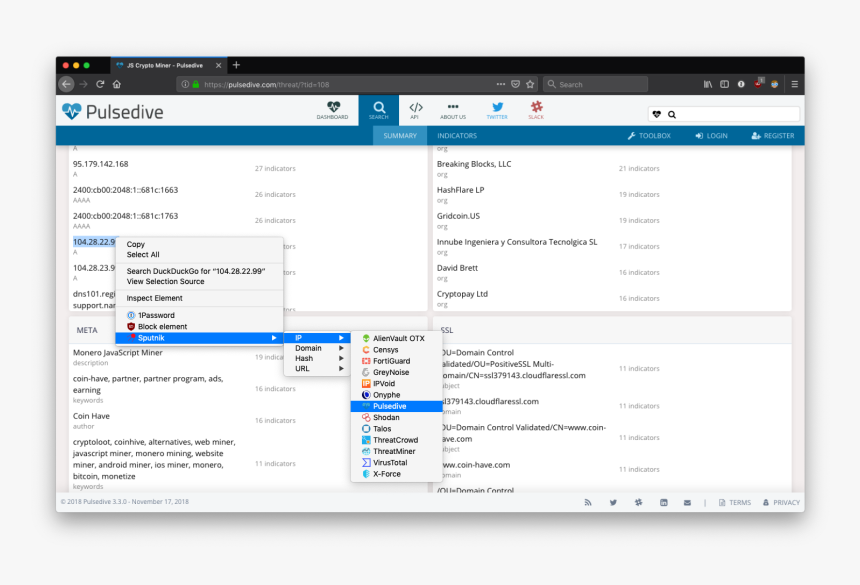Expand the Sputnik submenu entry
The width and height of the screenshot is (860, 585).
click(199, 338)
